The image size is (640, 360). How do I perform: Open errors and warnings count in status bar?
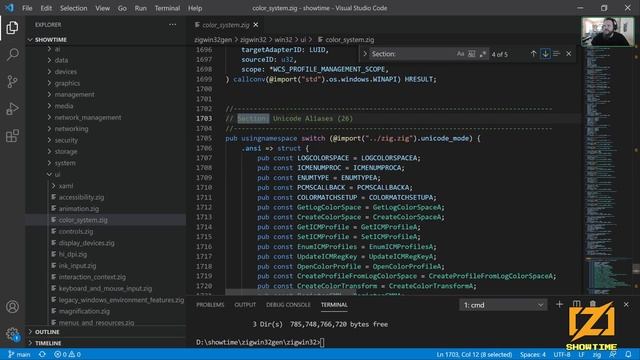(x=67, y=354)
